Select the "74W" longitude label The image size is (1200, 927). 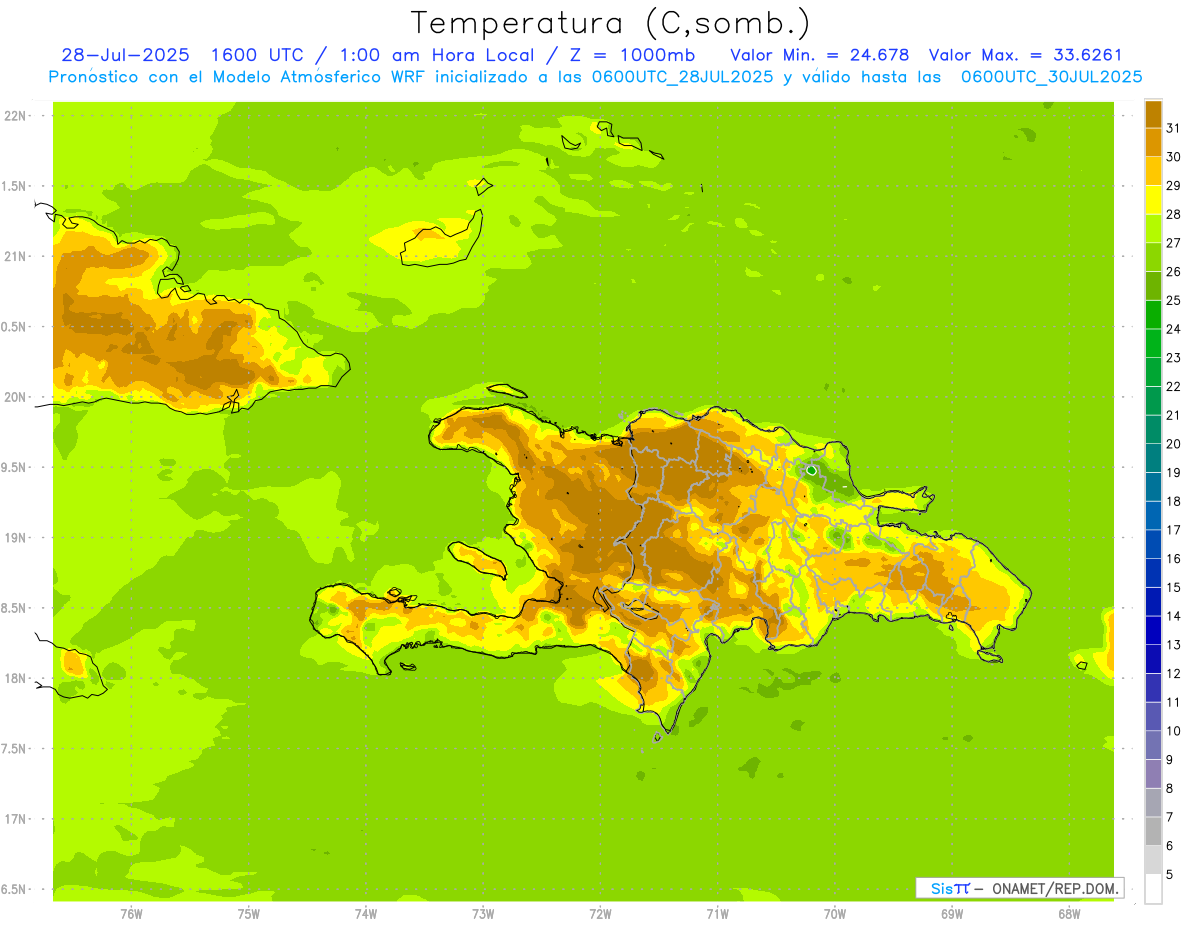coord(366,913)
